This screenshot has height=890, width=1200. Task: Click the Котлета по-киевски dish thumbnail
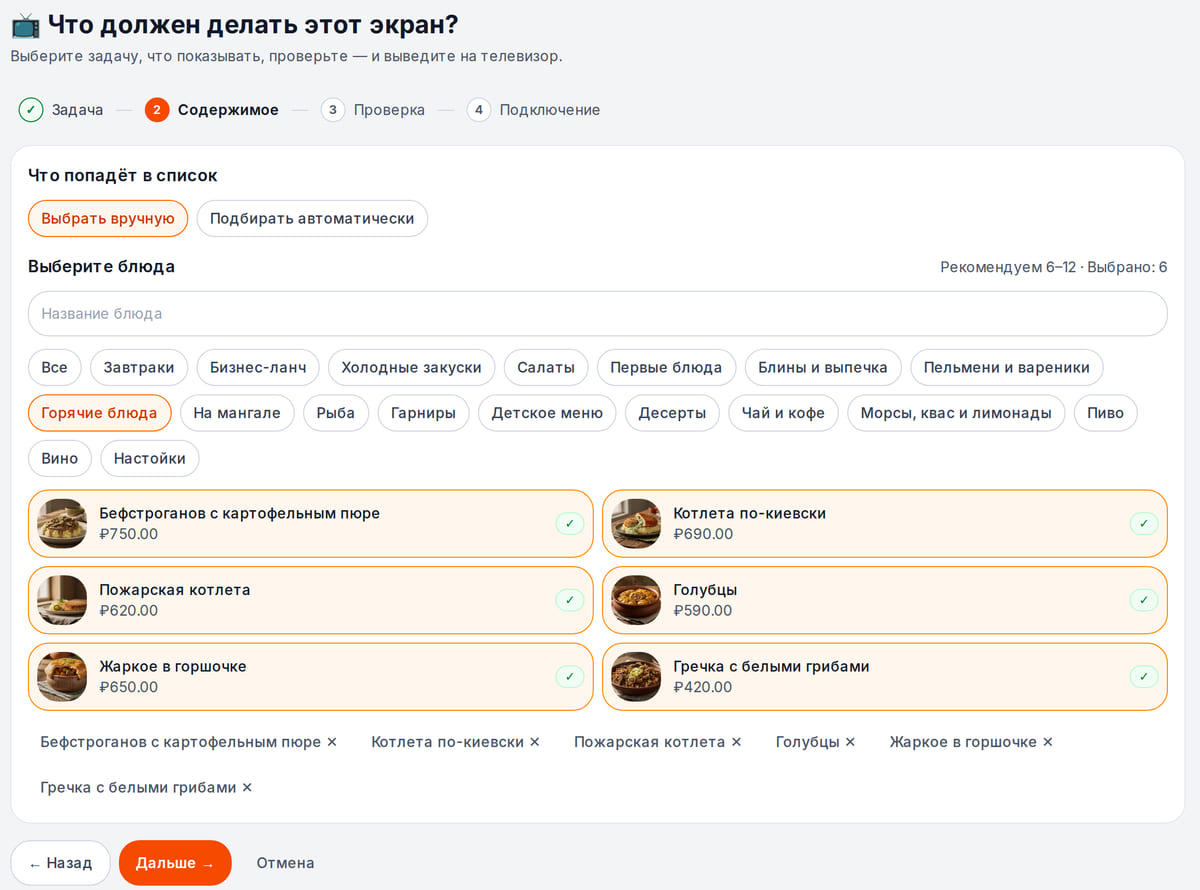[x=636, y=523]
